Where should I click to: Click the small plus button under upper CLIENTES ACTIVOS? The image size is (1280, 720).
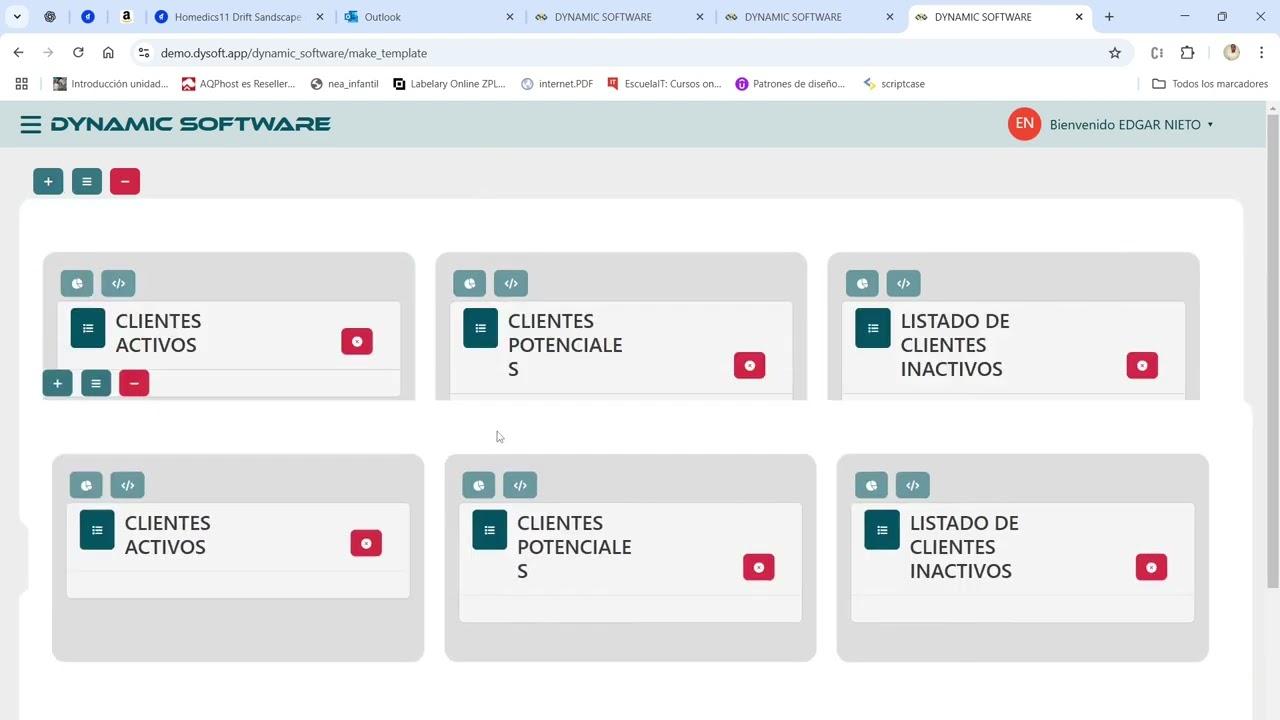click(57, 383)
